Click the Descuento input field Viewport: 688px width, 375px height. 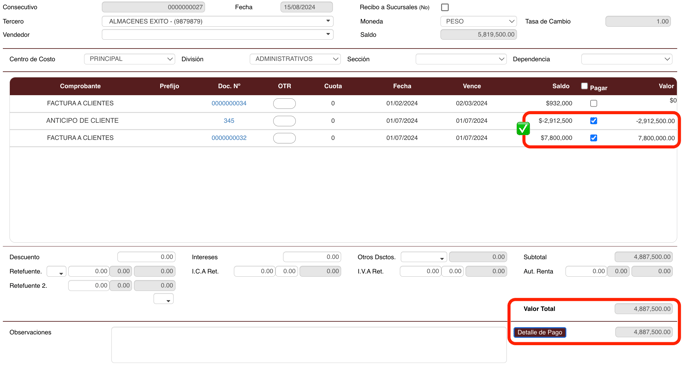146,257
